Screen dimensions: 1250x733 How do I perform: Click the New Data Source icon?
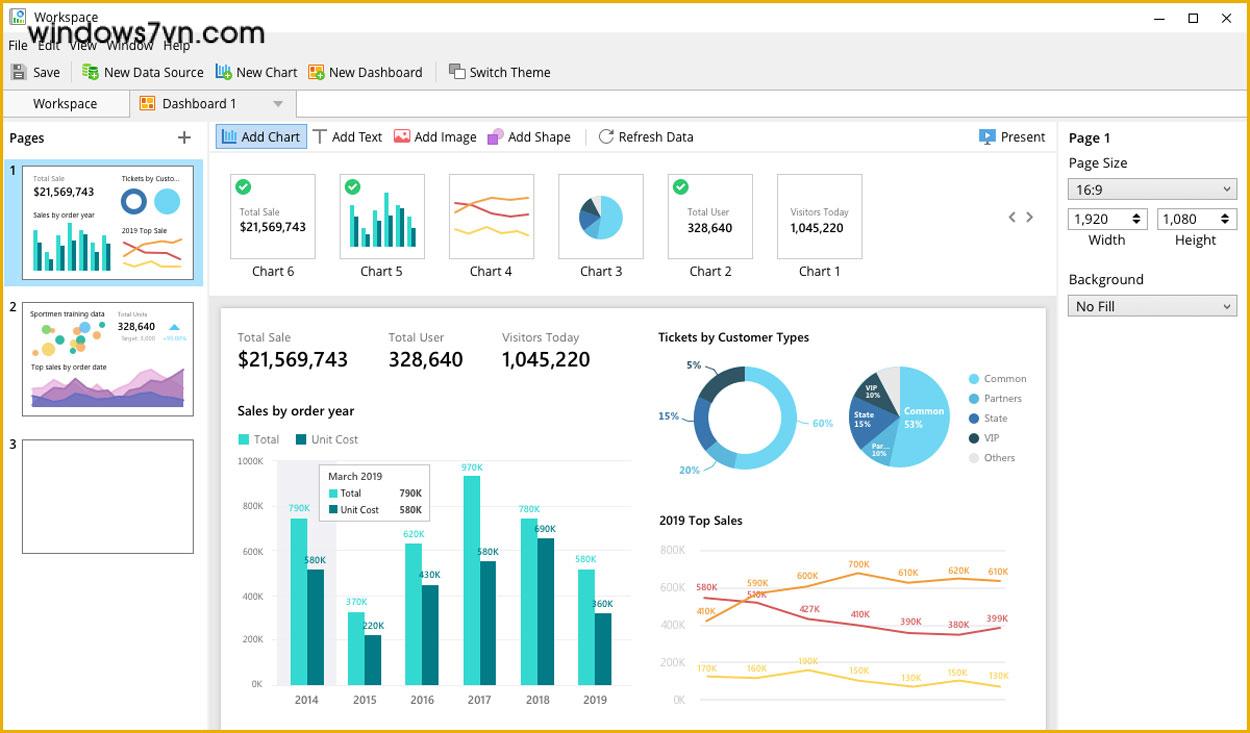click(91, 72)
